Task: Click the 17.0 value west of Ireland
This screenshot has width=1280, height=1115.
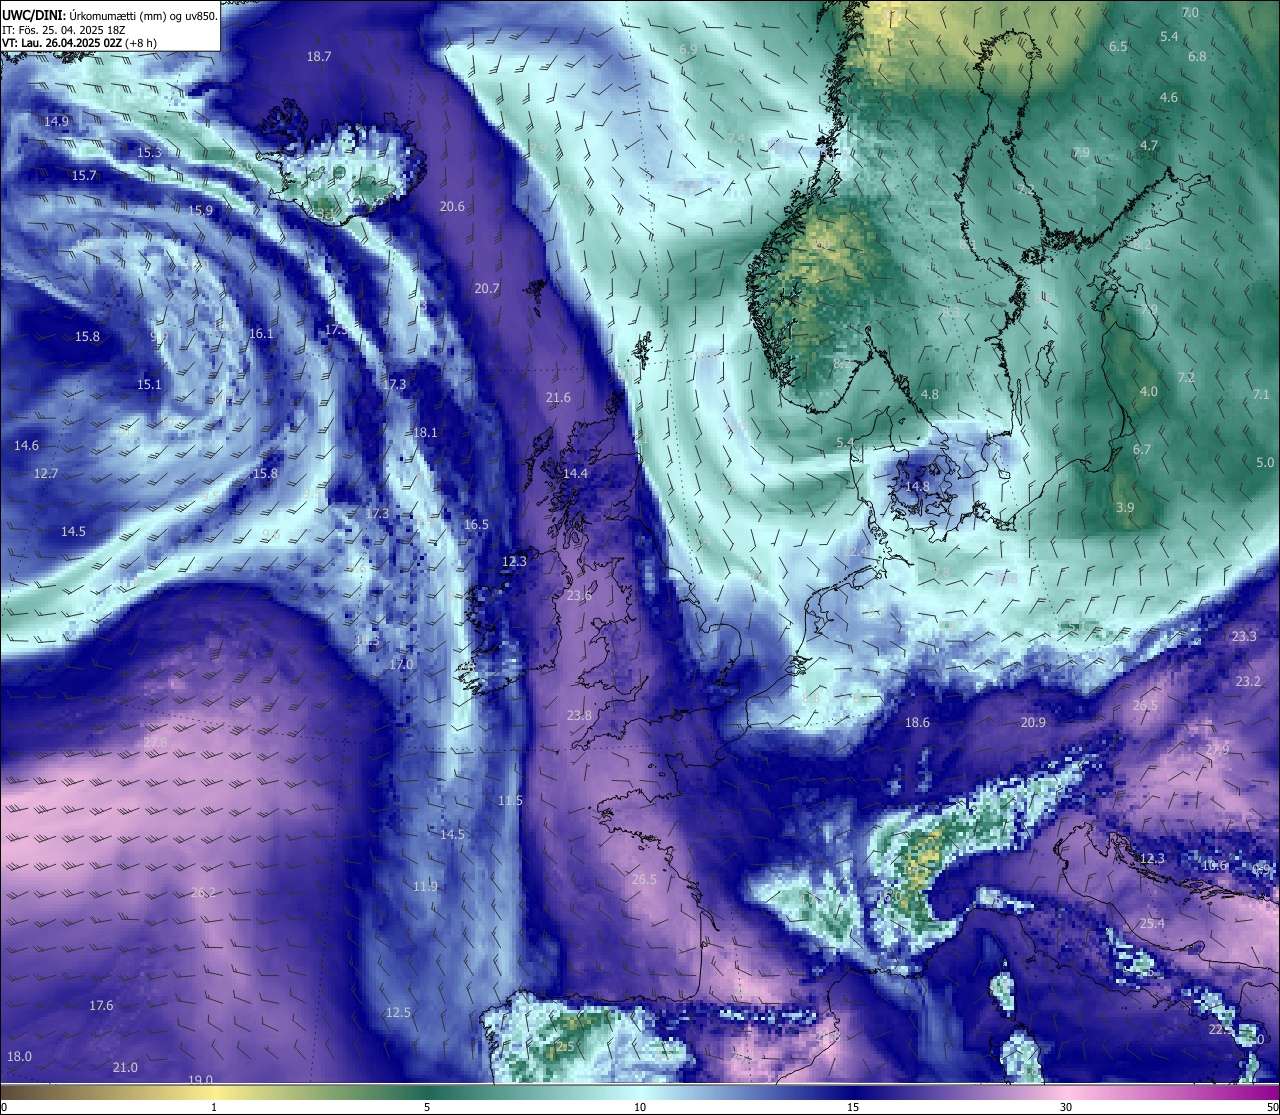Action: [x=401, y=665]
